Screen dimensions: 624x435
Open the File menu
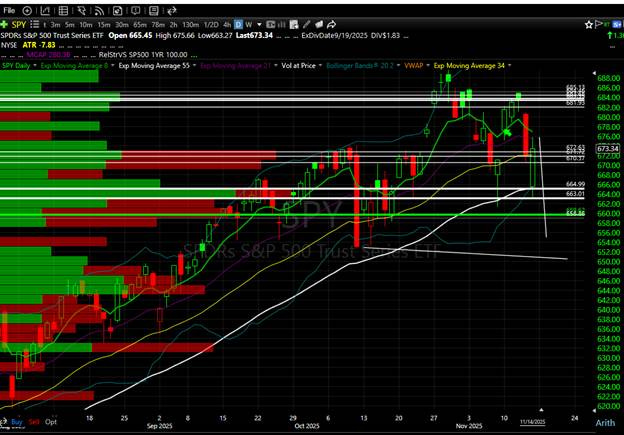tap(9, 11)
